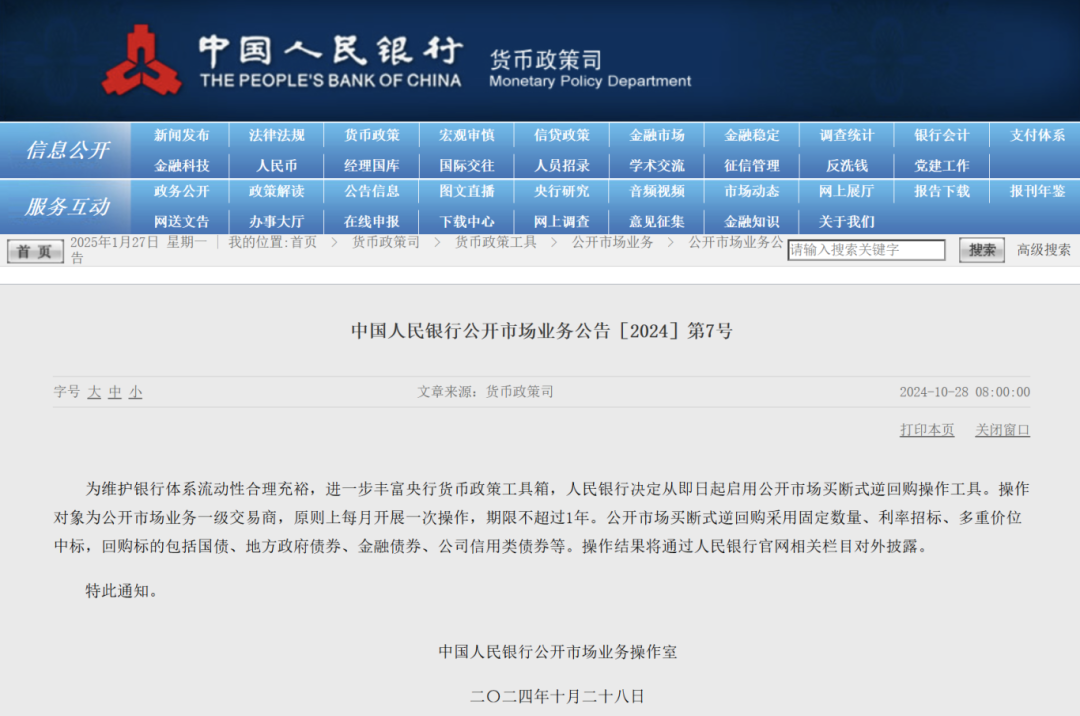This screenshot has height=716, width=1080.
Task: Click 货币政策工具 in the breadcrumb
Action: (x=496, y=242)
